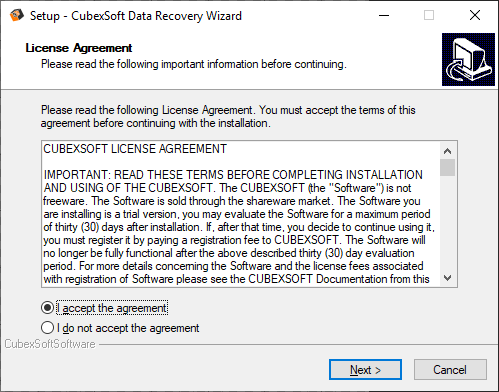This screenshot has width=499, height=392.
Task: Click the Setup - CubexSoft Data Recovery Wizard title
Action: point(136,16)
